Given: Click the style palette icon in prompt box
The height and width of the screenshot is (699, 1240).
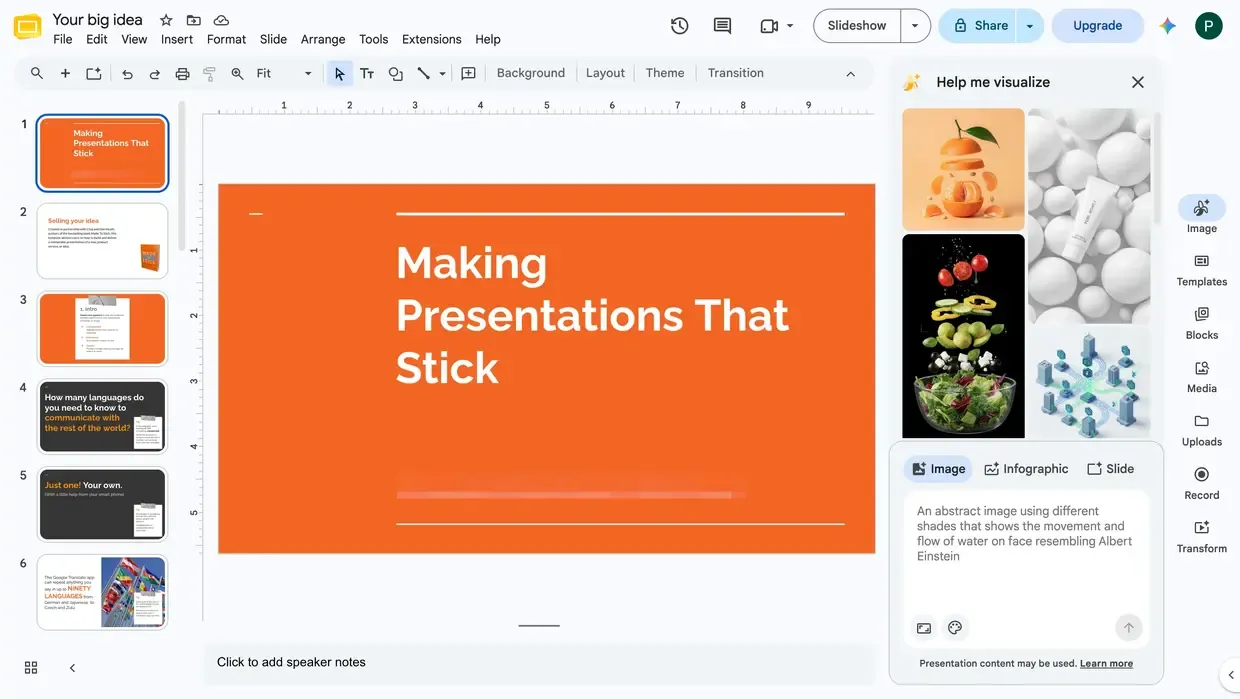Looking at the screenshot, I should [x=955, y=628].
